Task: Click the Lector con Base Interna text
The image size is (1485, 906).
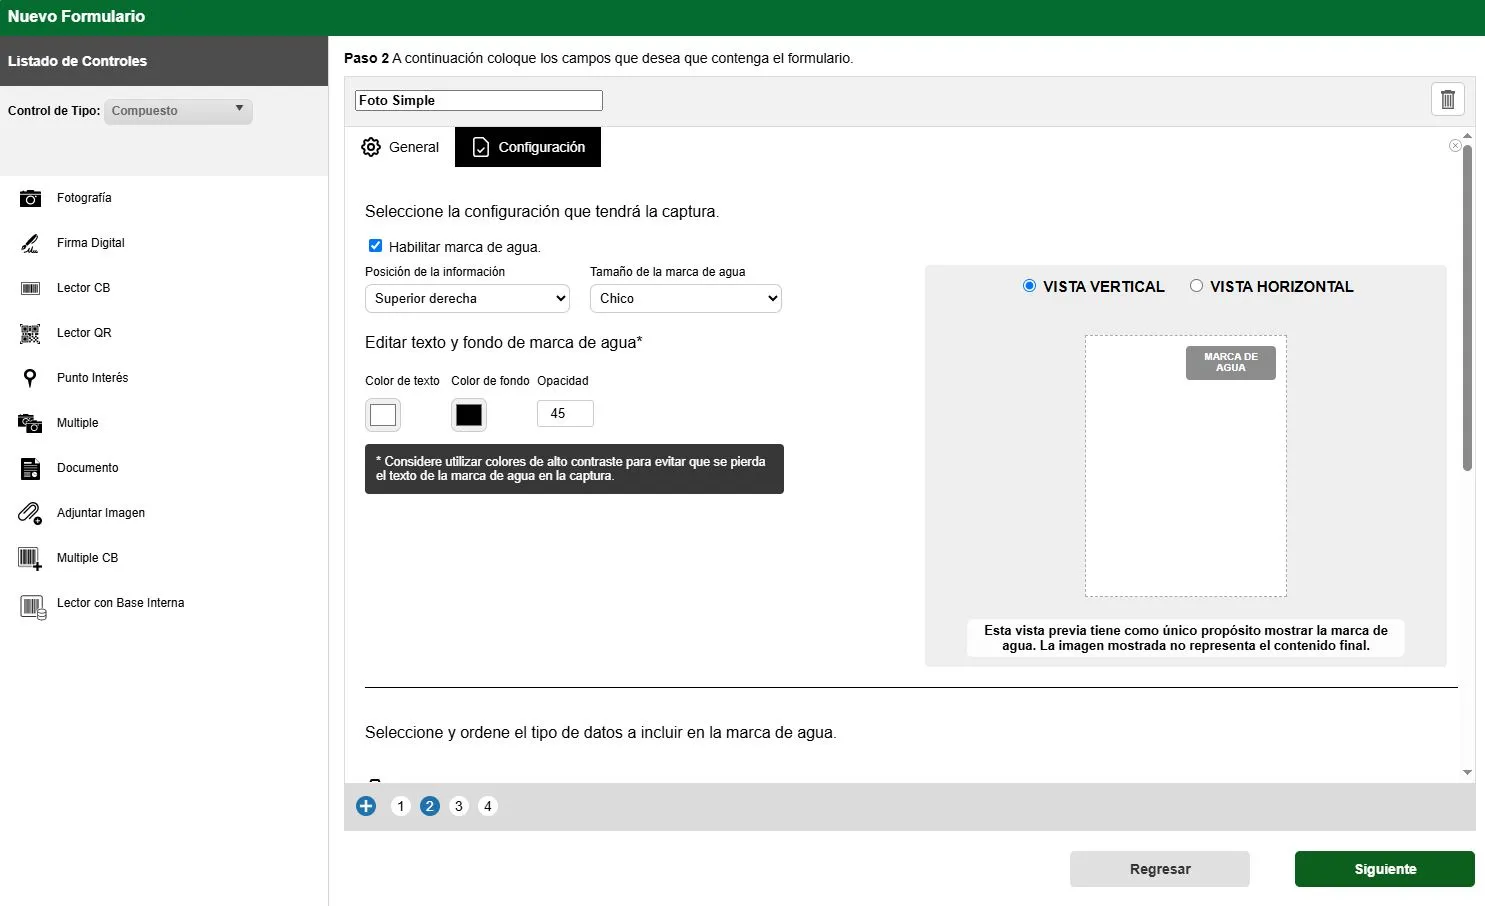Action: [121, 603]
